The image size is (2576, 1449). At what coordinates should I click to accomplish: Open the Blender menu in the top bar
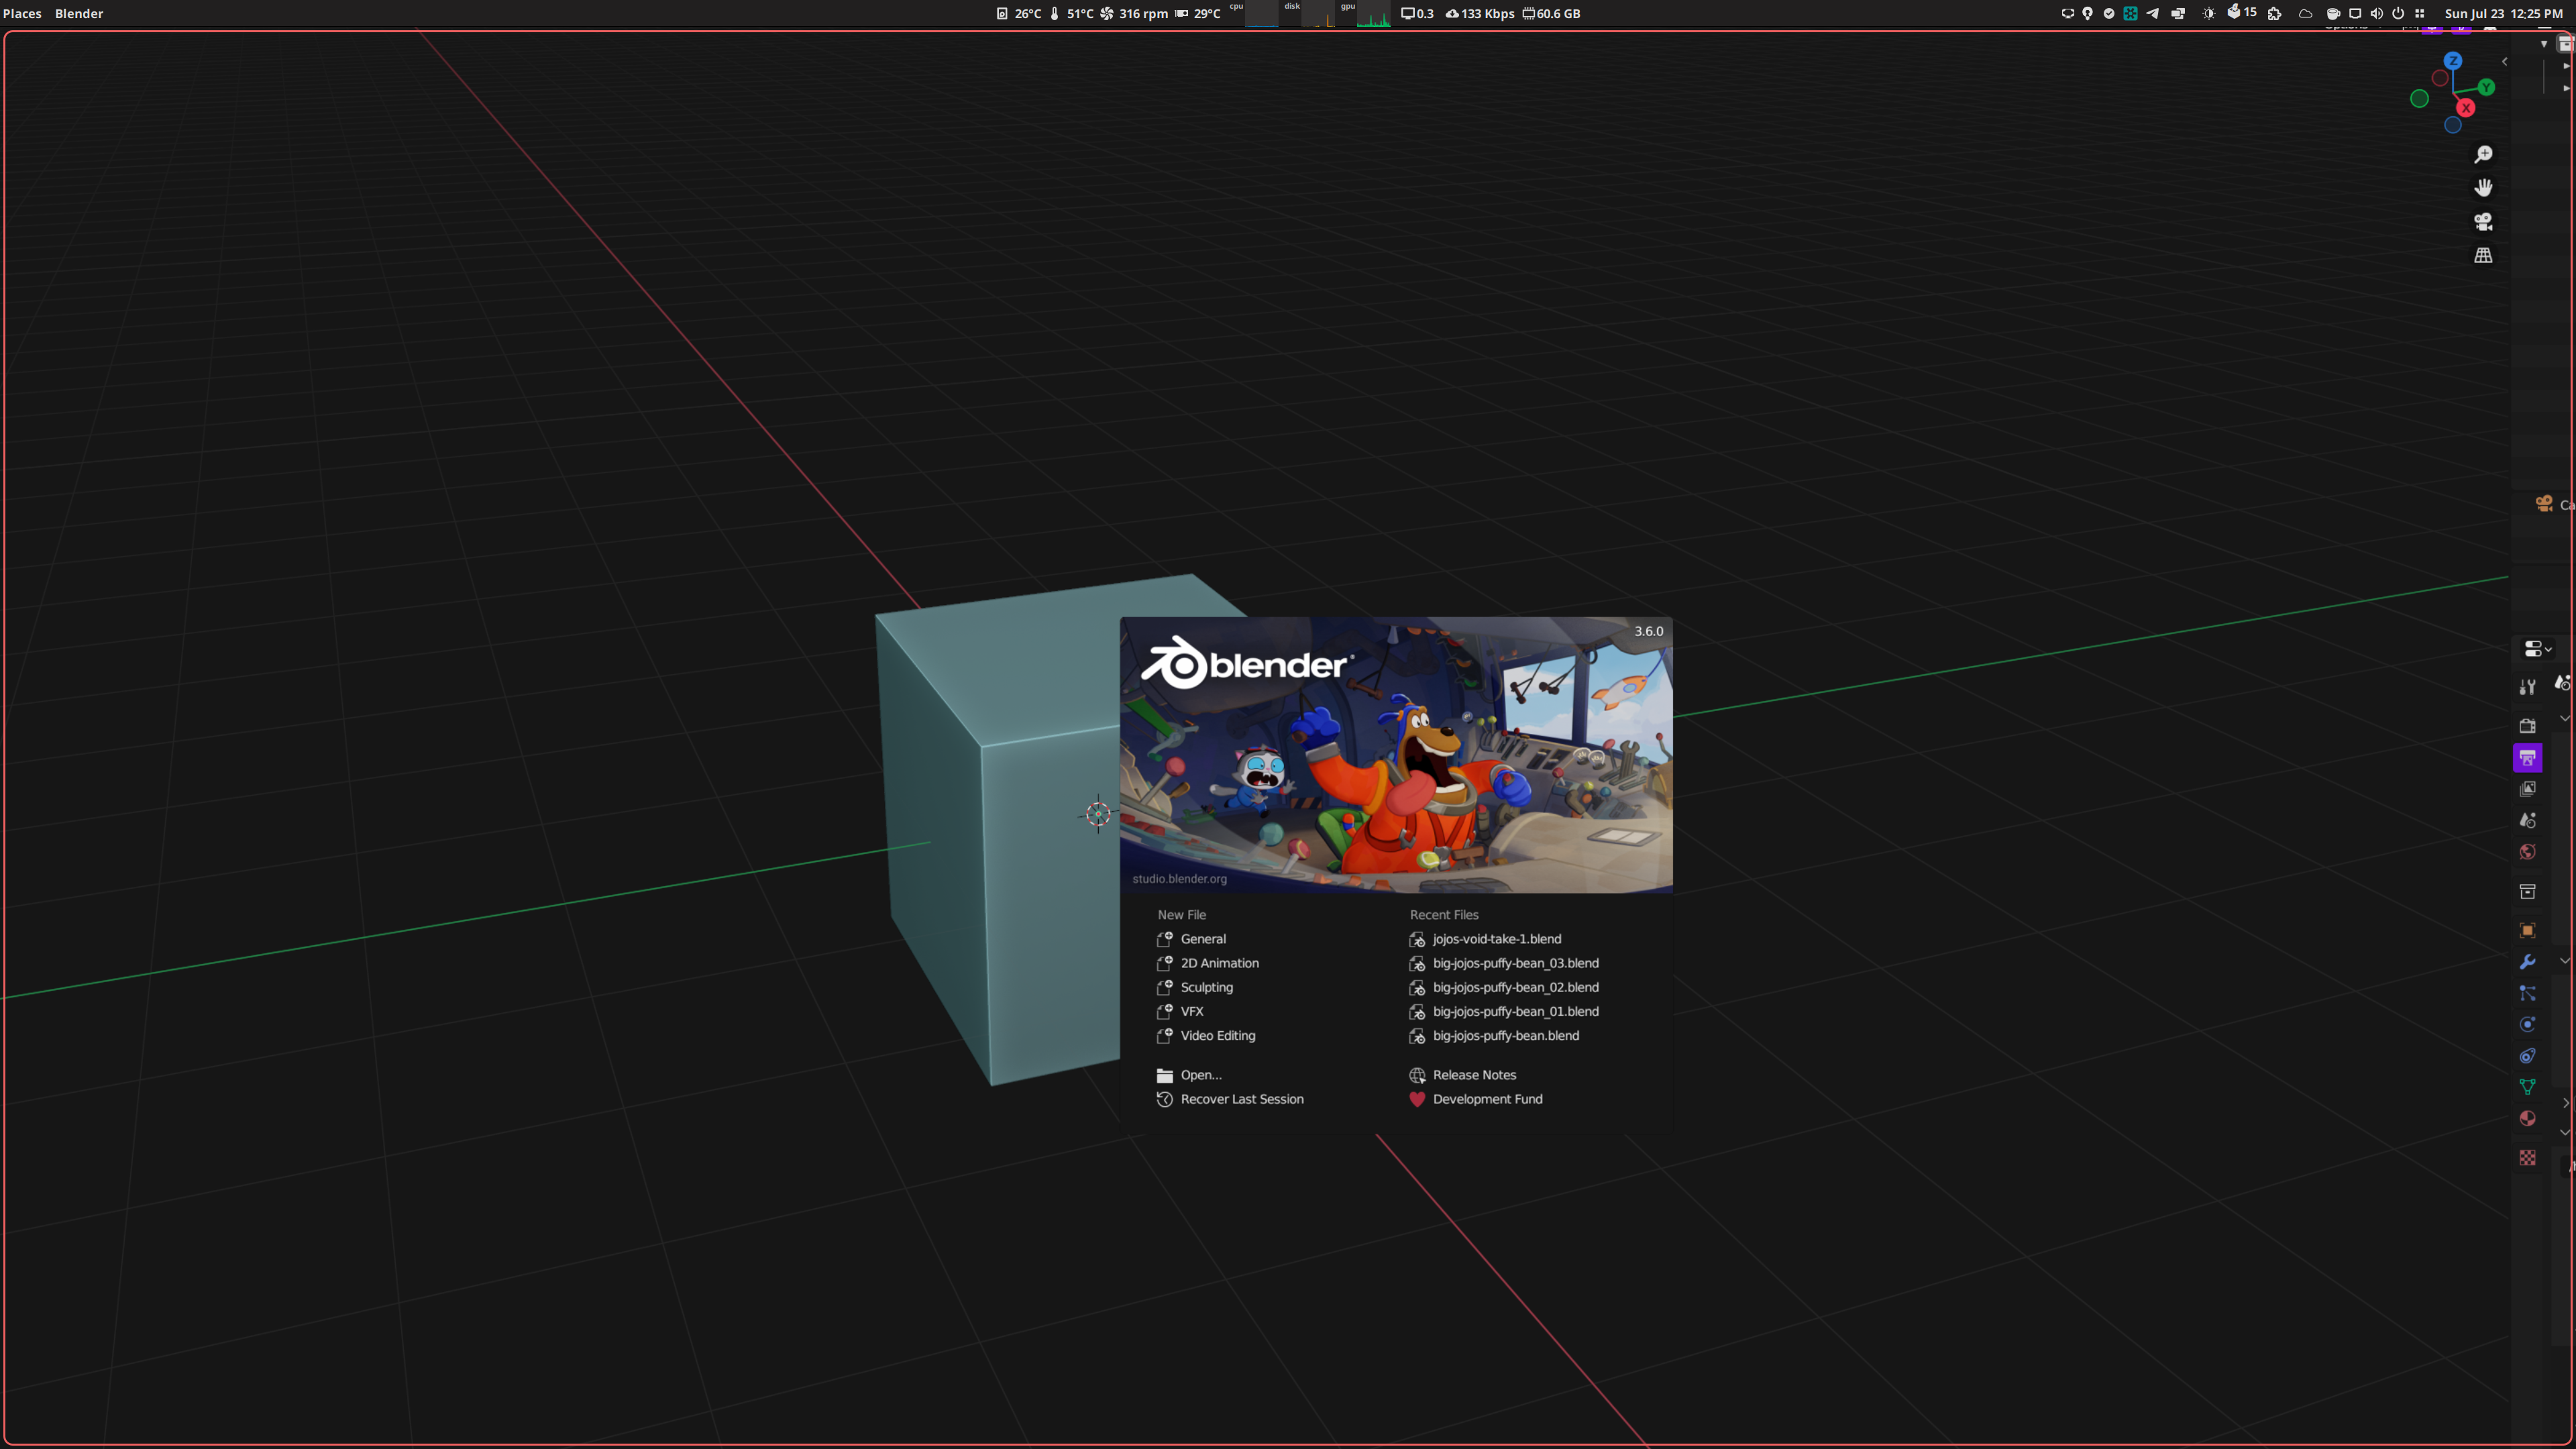(x=79, y=13)
